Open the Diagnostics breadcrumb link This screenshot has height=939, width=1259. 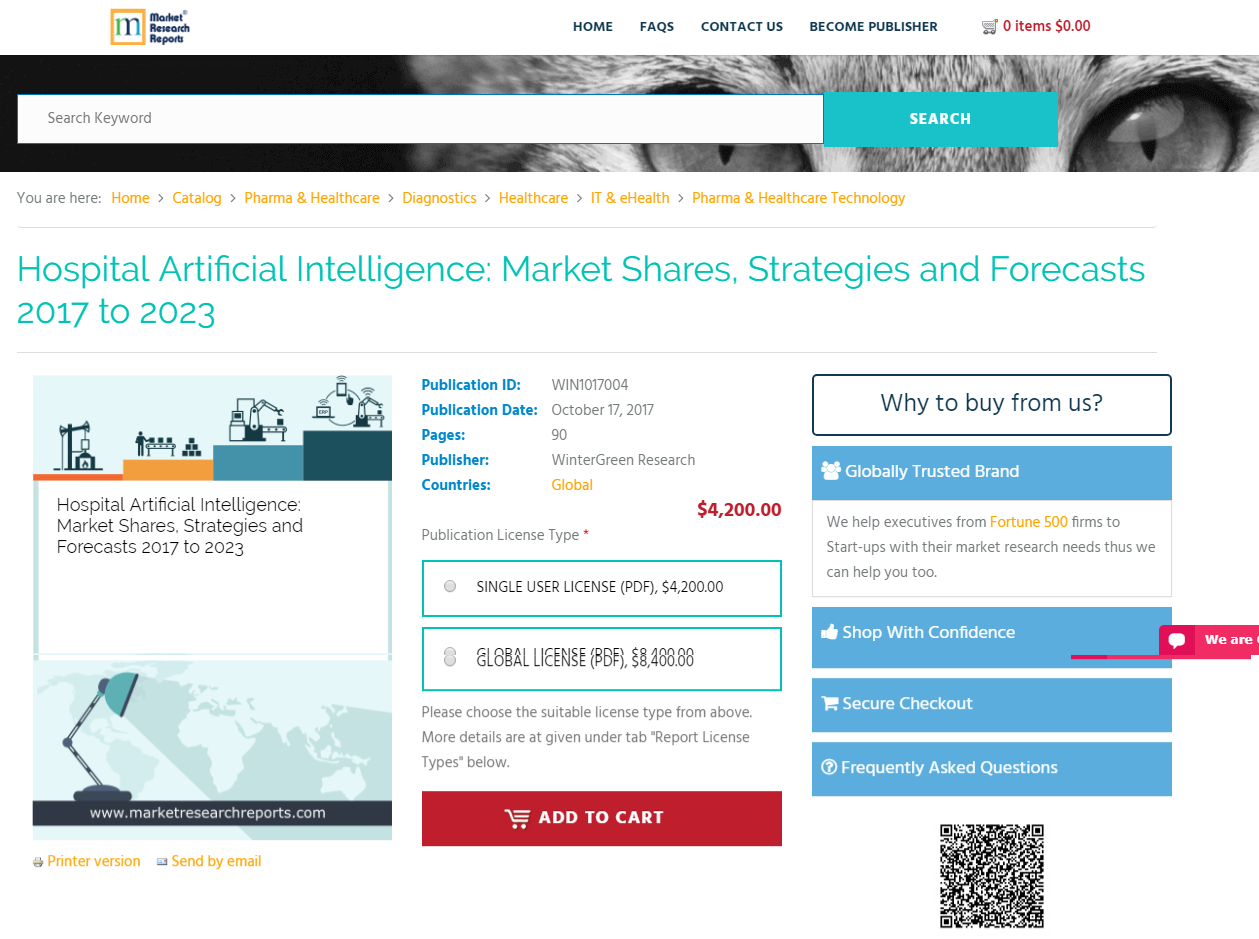(439, 198)
